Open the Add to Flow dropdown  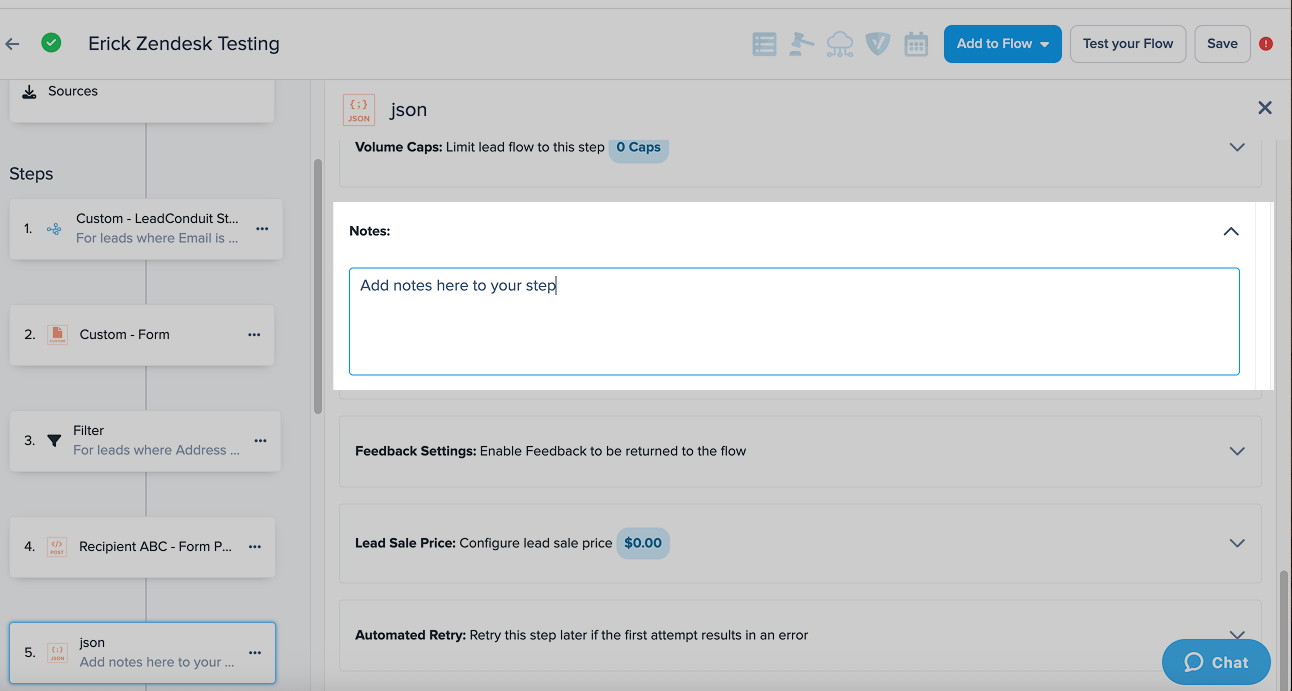tap(1002, 44)
